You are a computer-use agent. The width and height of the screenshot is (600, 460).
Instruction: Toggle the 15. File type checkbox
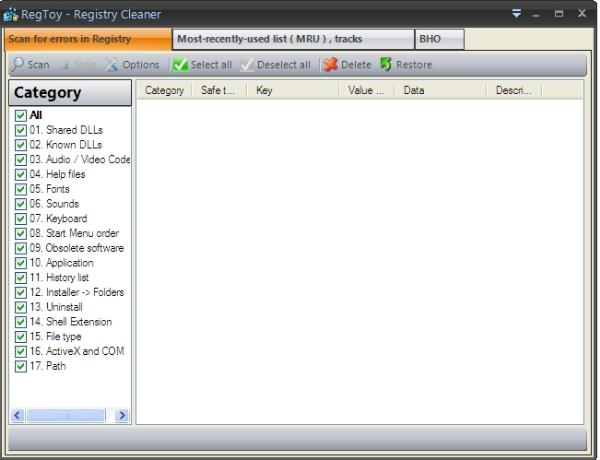(21, 337)
